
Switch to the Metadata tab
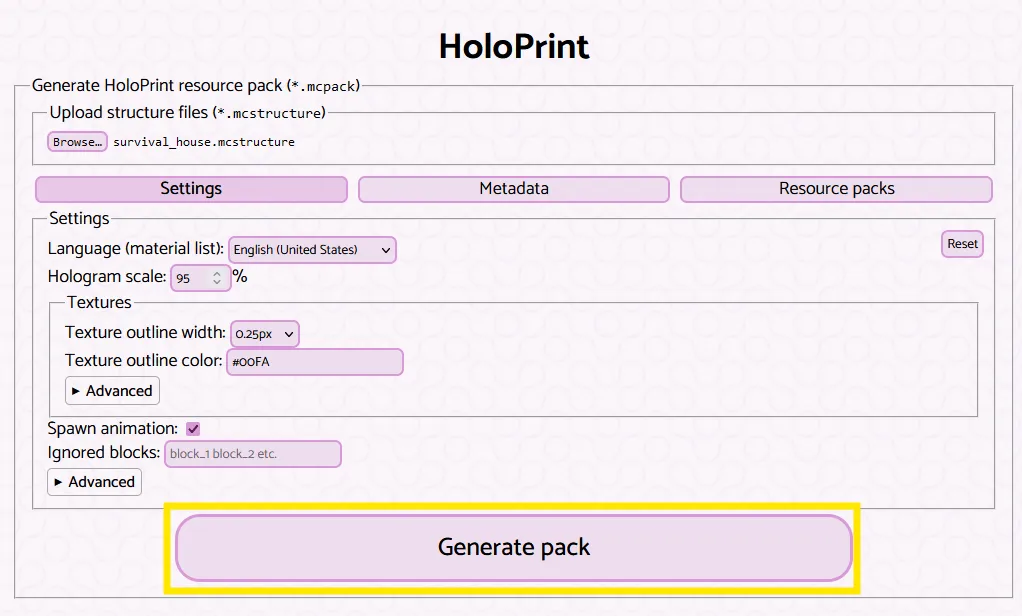[x=514, y=189]
